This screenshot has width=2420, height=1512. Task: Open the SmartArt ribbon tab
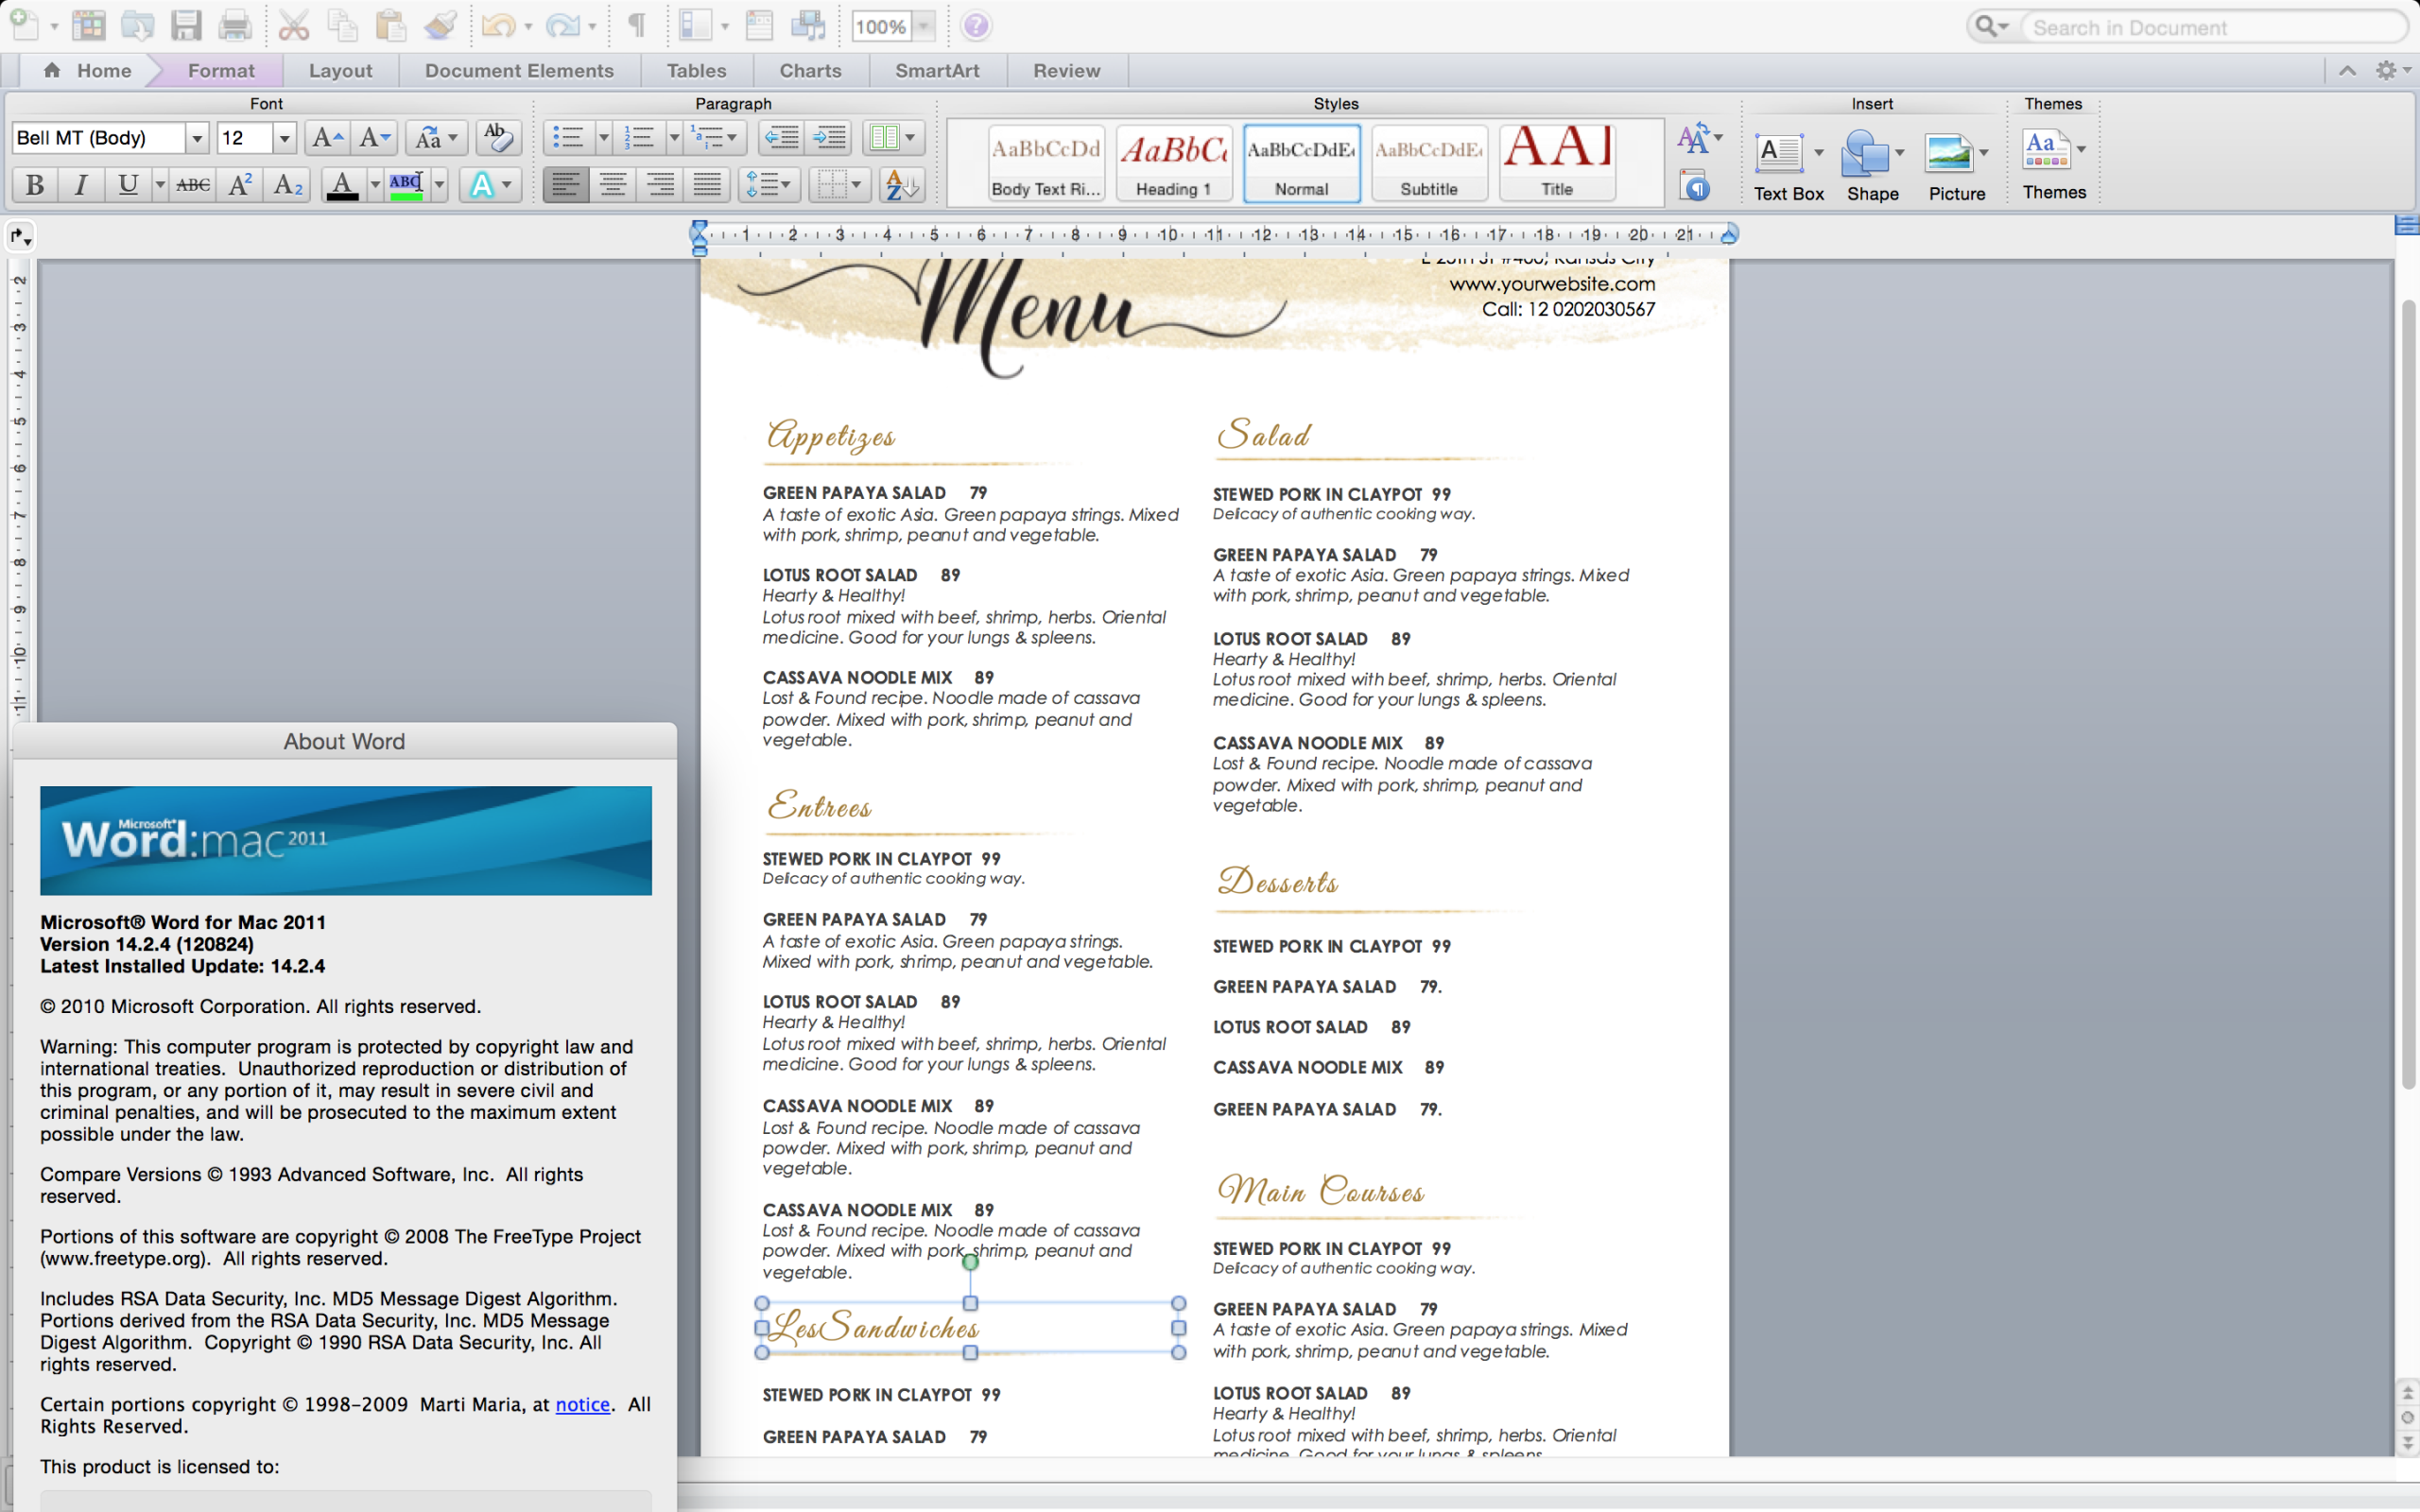[x=937, y=70]
